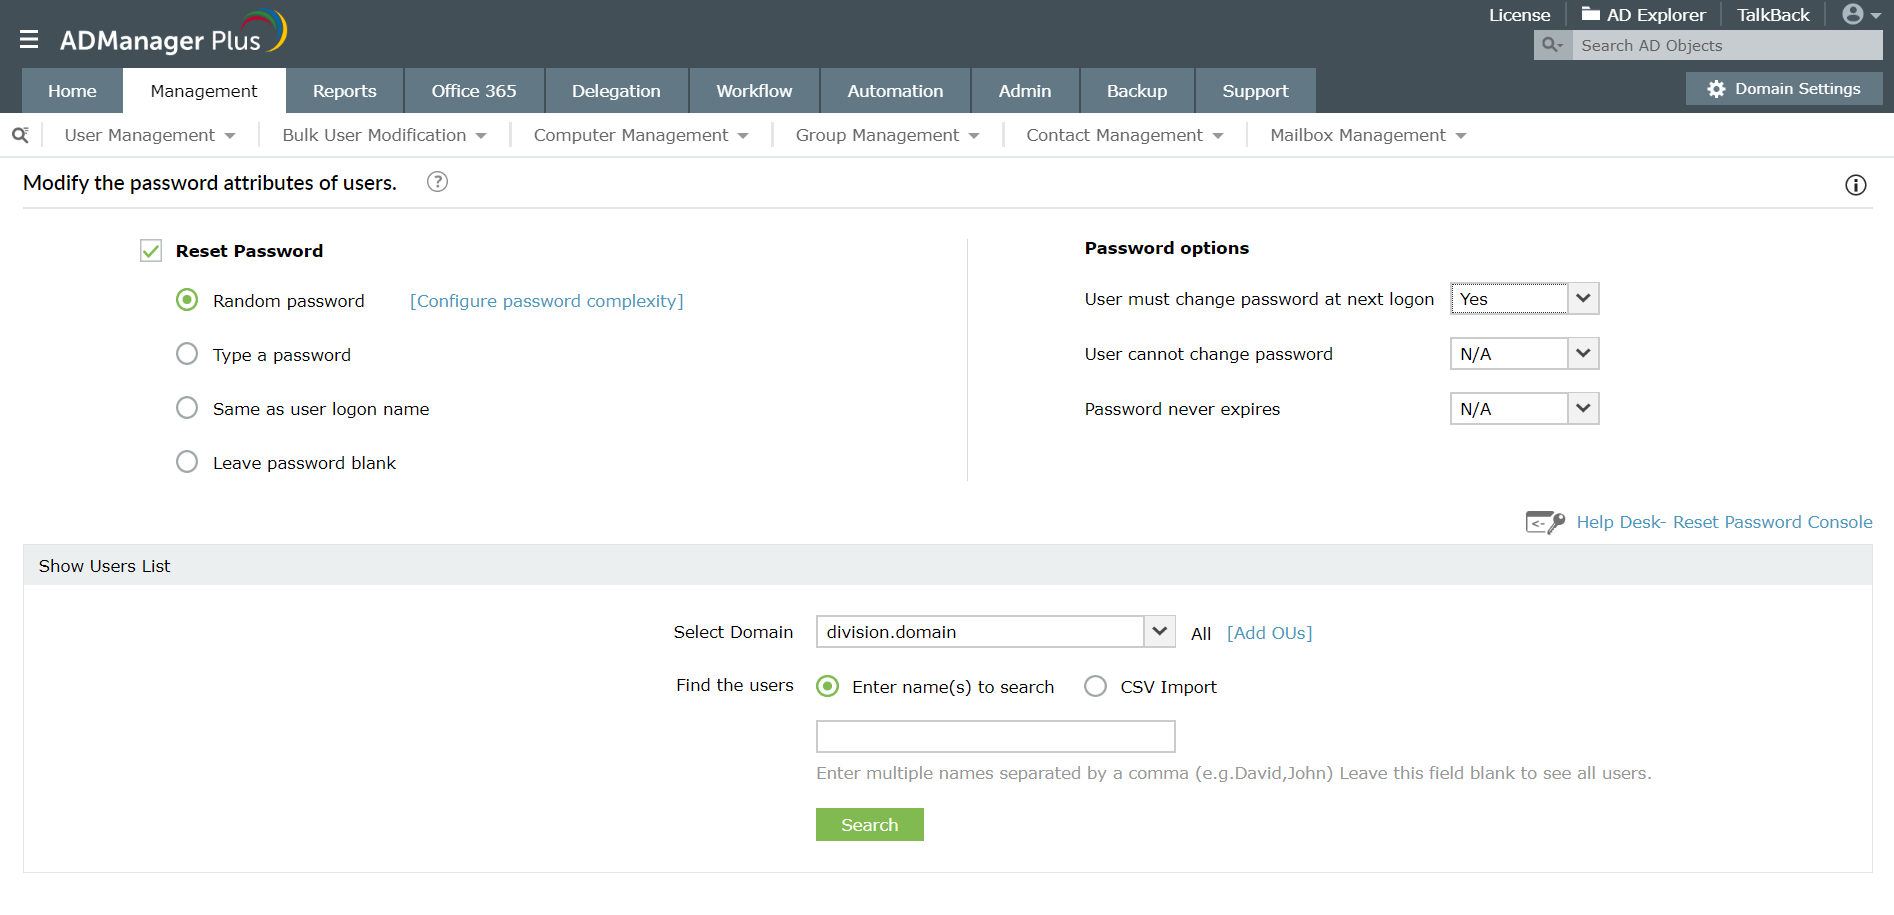This screenshot has height=915, width=1894.
Task: Select Enter name(s) to search radio
Action: tap(827, 686)
